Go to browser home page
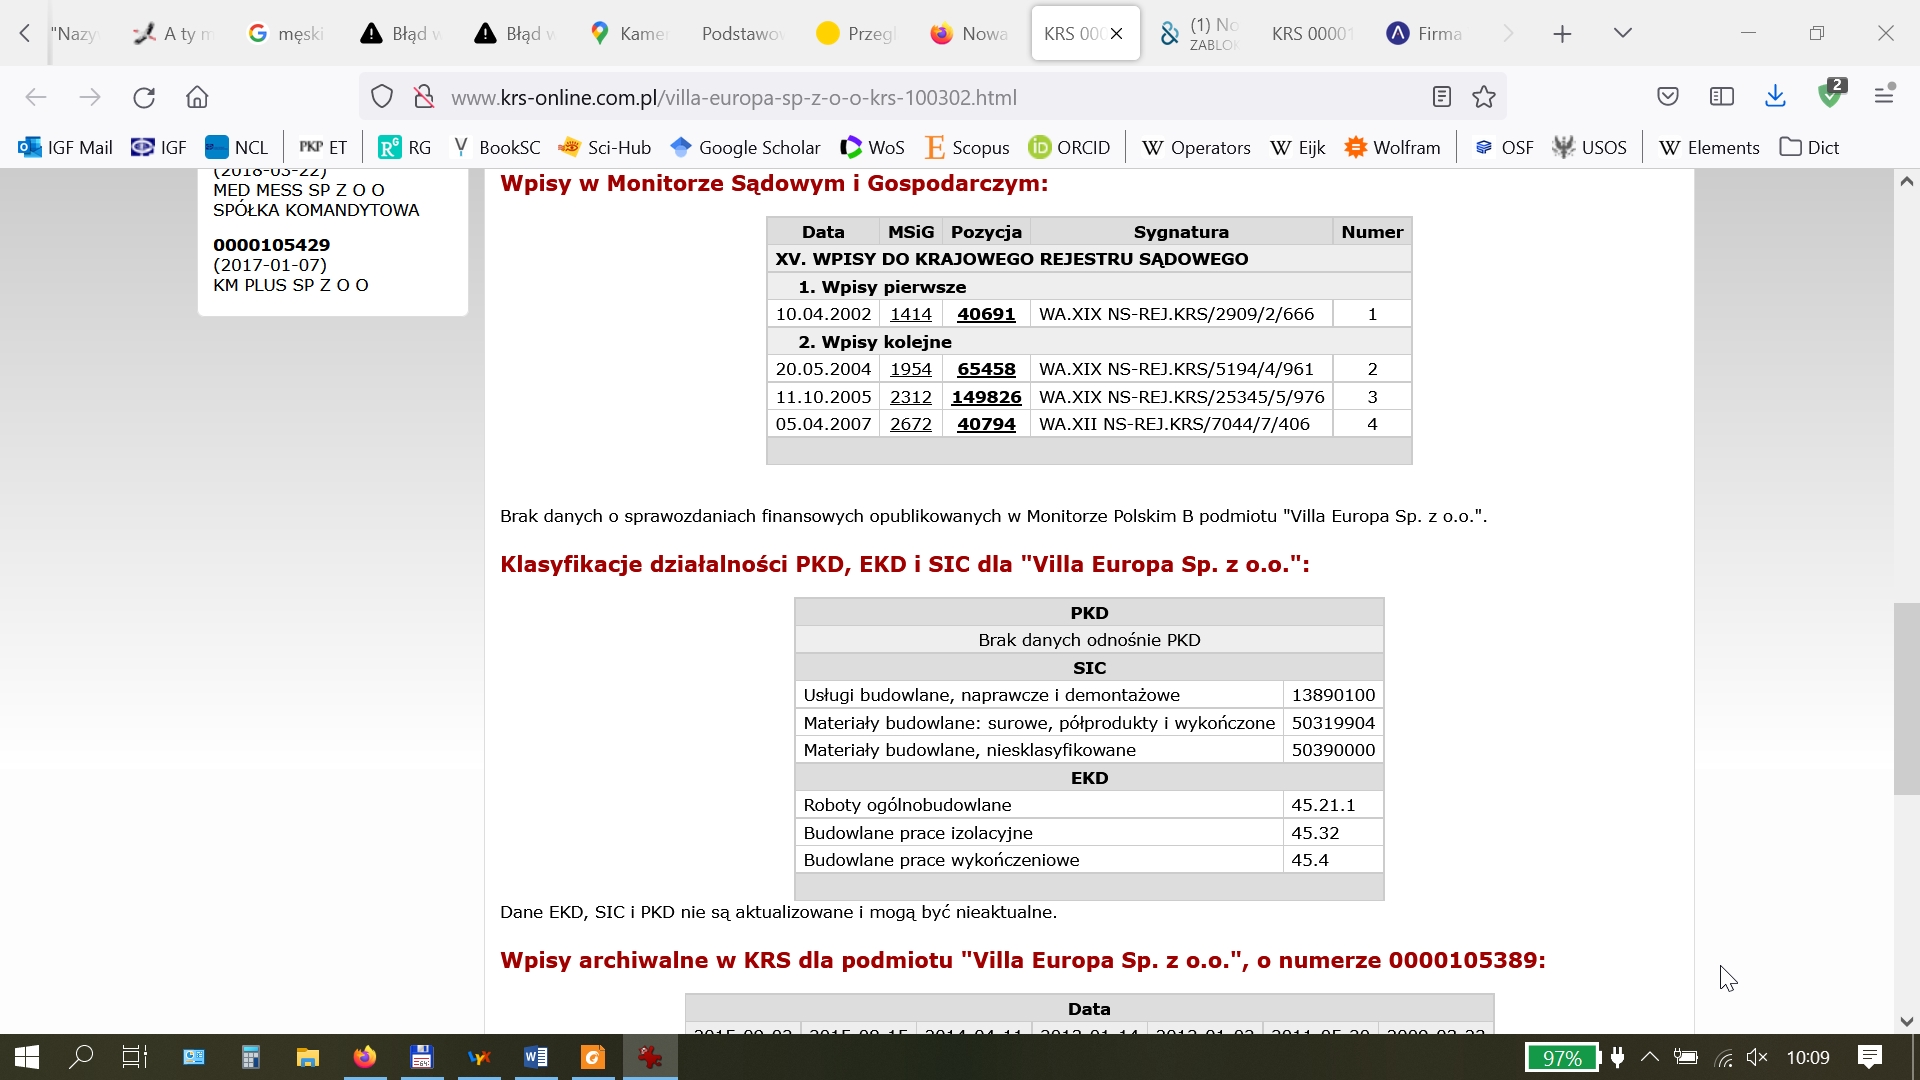The image size is (1920, 1080). pos(197,97)
